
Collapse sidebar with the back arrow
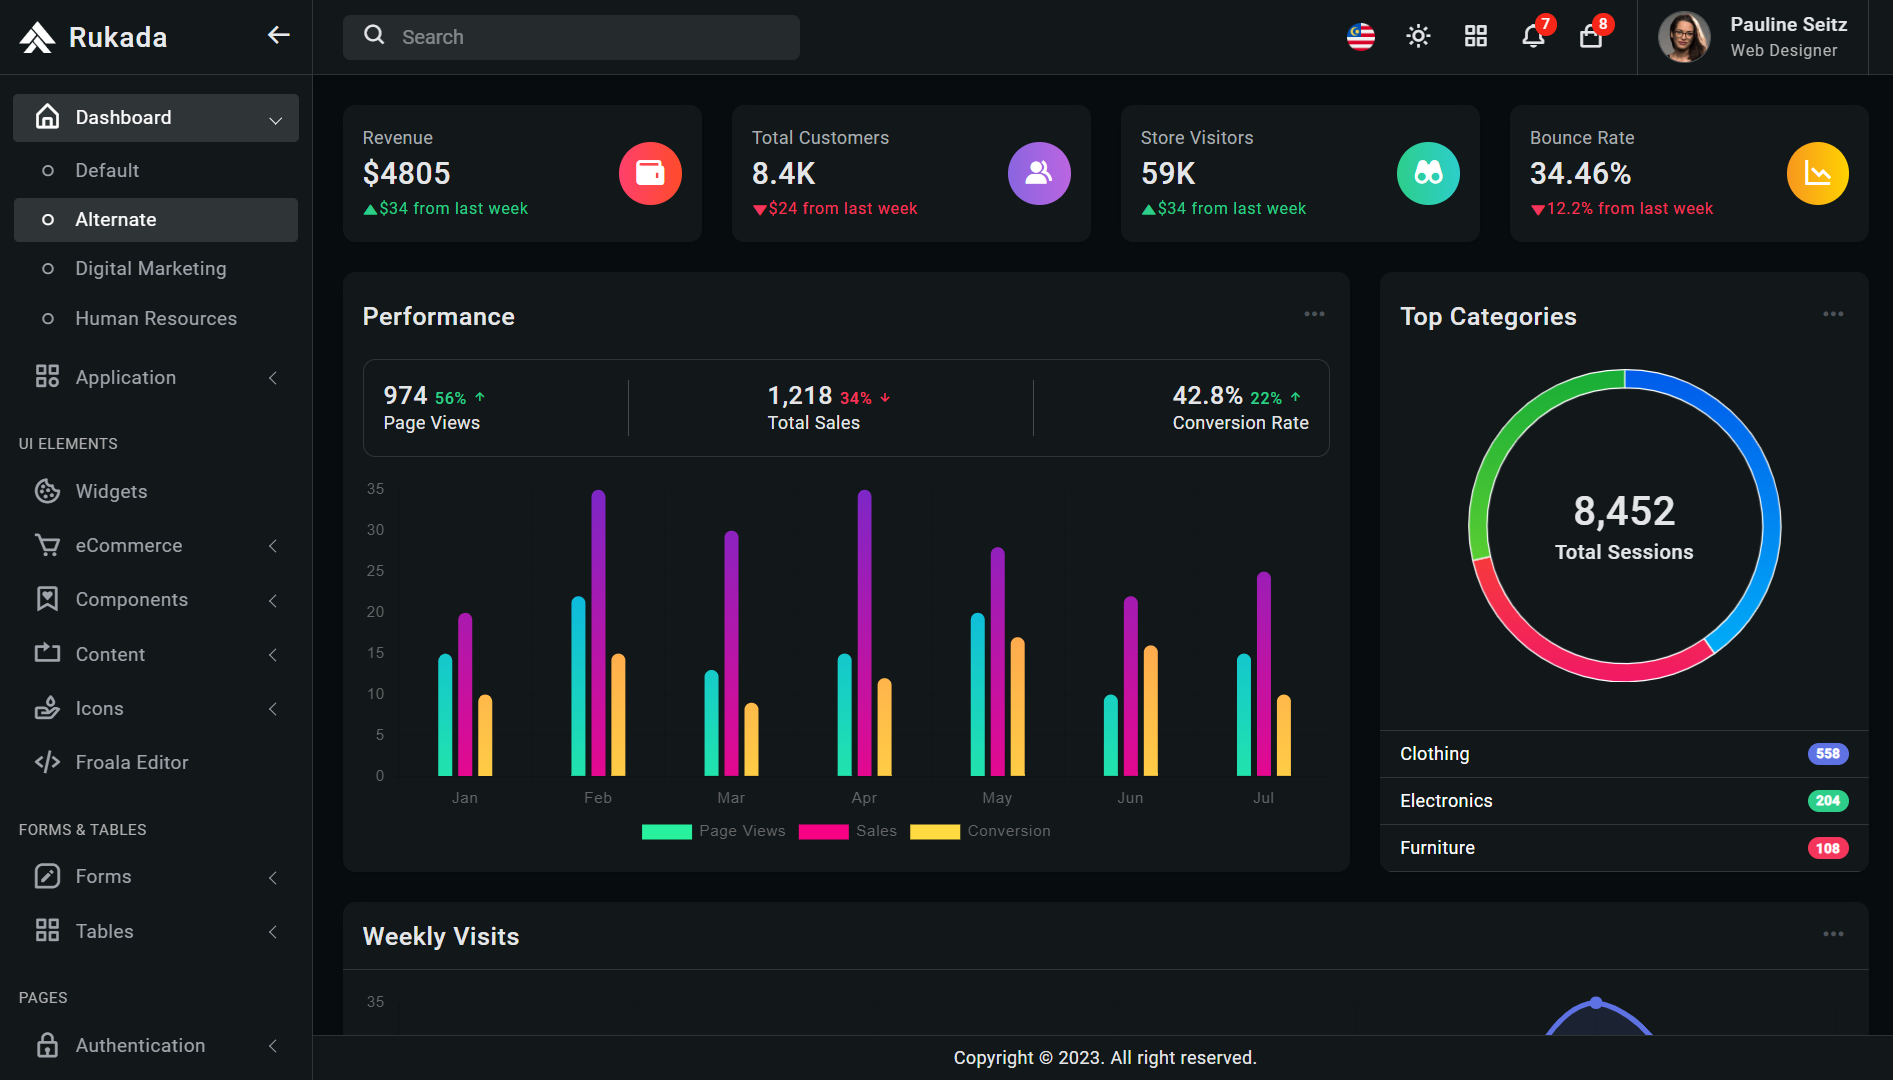(279, 36)
